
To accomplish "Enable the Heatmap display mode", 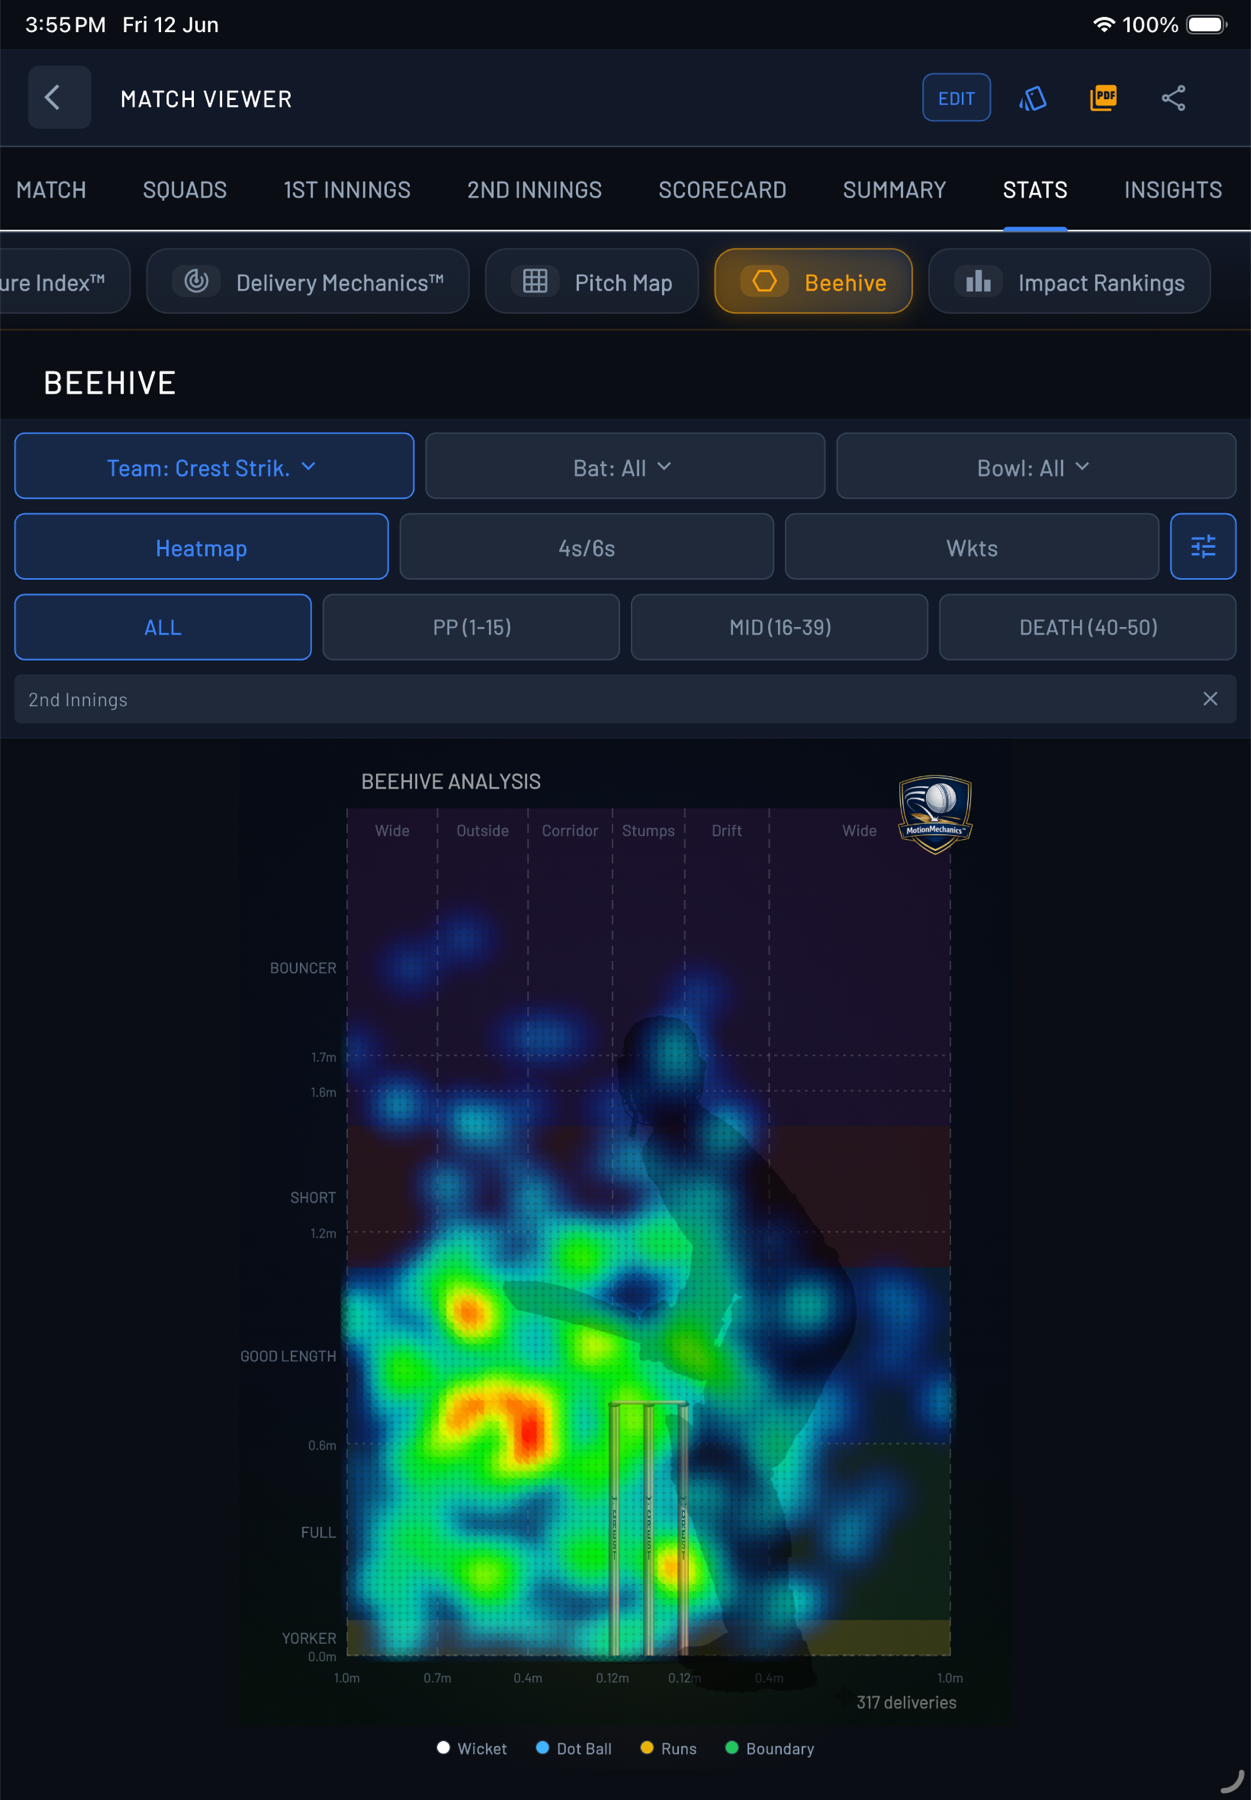I will 201,547.
